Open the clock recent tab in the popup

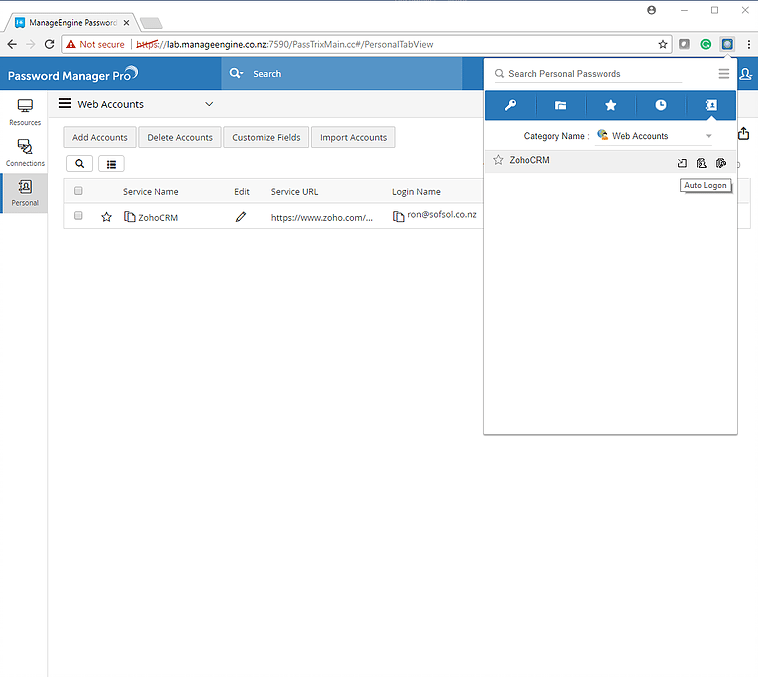point(660,105)
